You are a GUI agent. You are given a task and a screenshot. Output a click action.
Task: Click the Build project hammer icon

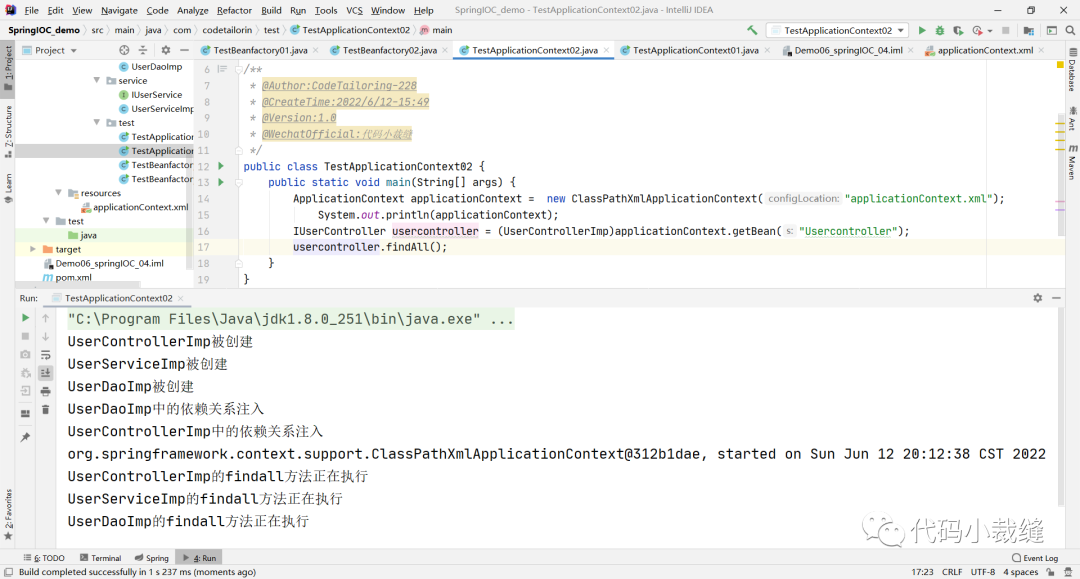(752, 30)
